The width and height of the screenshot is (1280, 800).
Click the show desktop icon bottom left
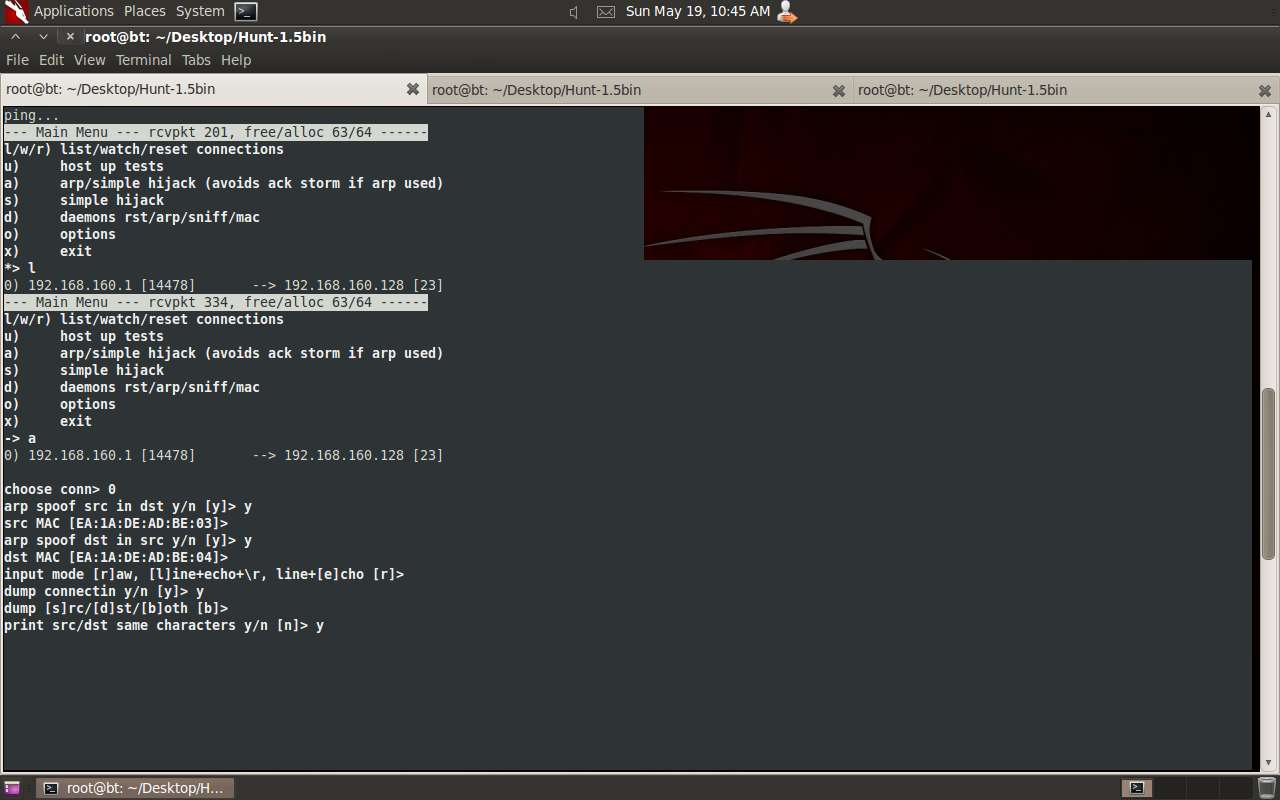(x=12, y=788)
